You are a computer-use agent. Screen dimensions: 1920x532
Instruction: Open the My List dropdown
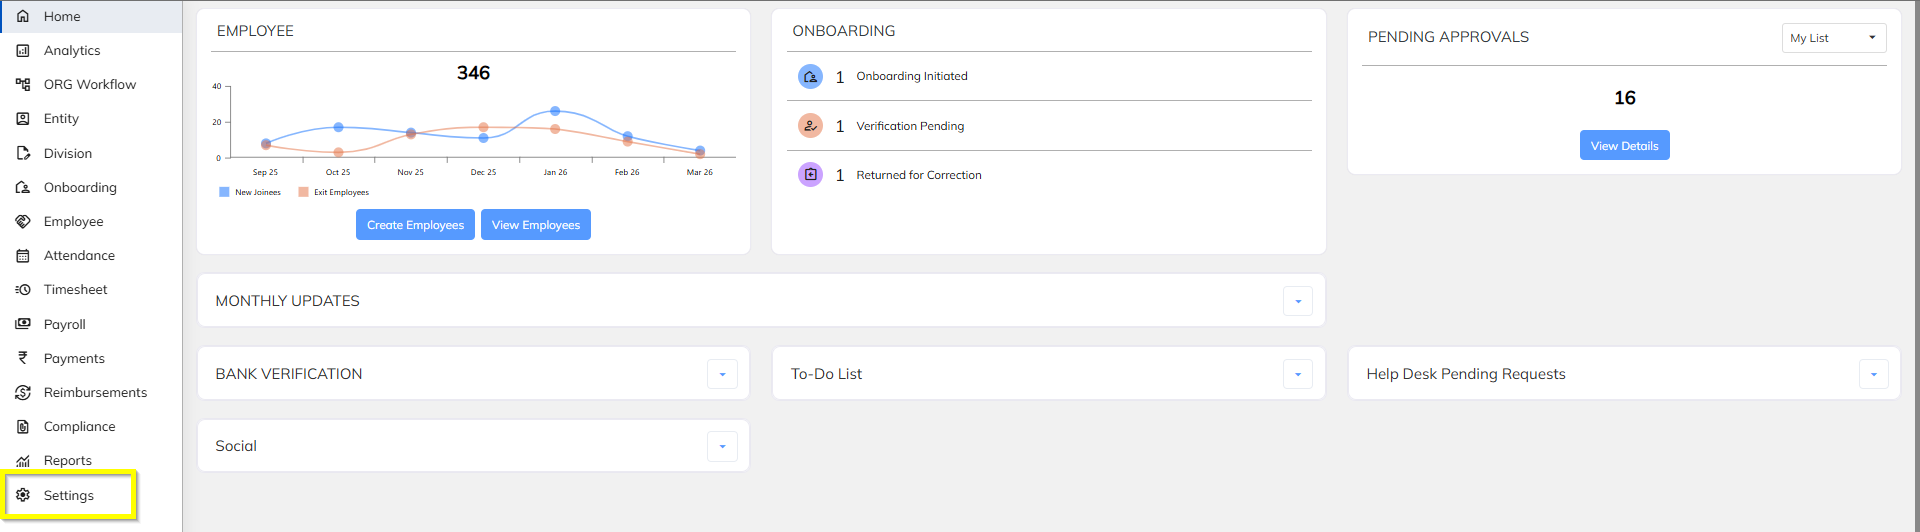click(1833, 38)
